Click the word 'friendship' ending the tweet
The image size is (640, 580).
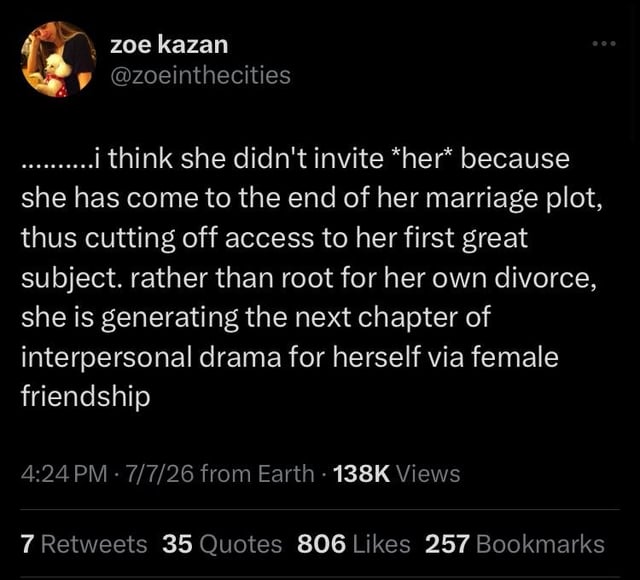click(x=86, y=396)
